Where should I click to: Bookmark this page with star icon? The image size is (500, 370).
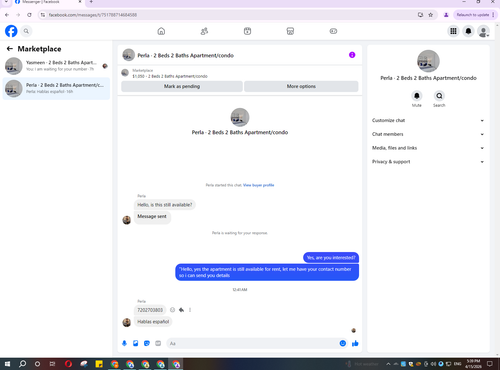[x=430, y=15]
